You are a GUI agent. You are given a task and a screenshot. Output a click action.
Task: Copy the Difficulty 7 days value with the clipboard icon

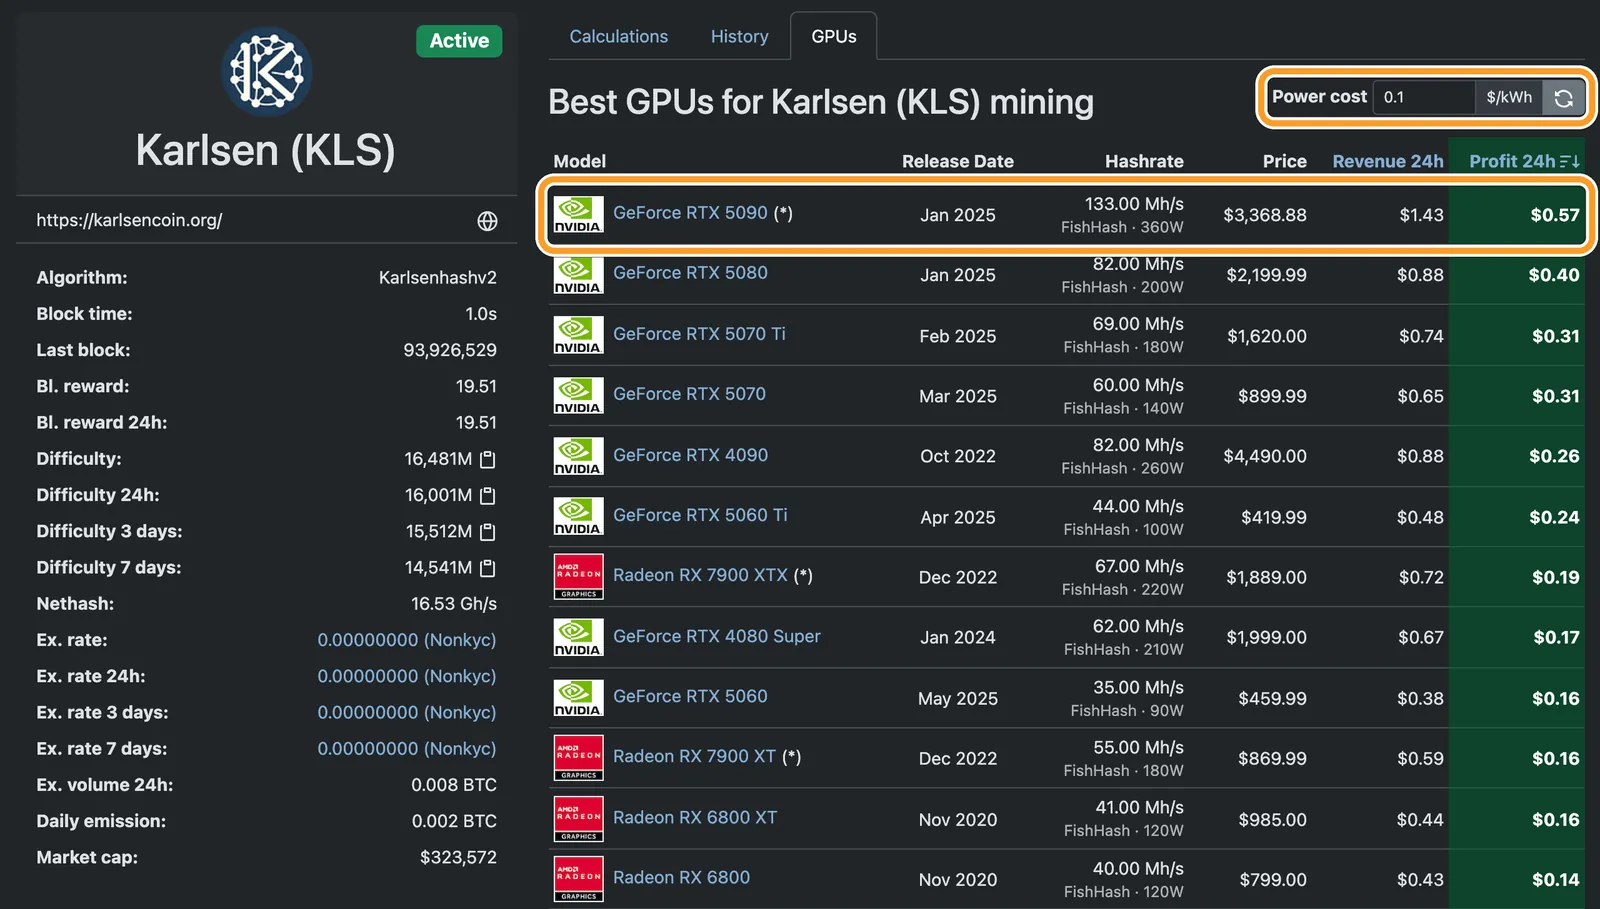coord(488,568)
